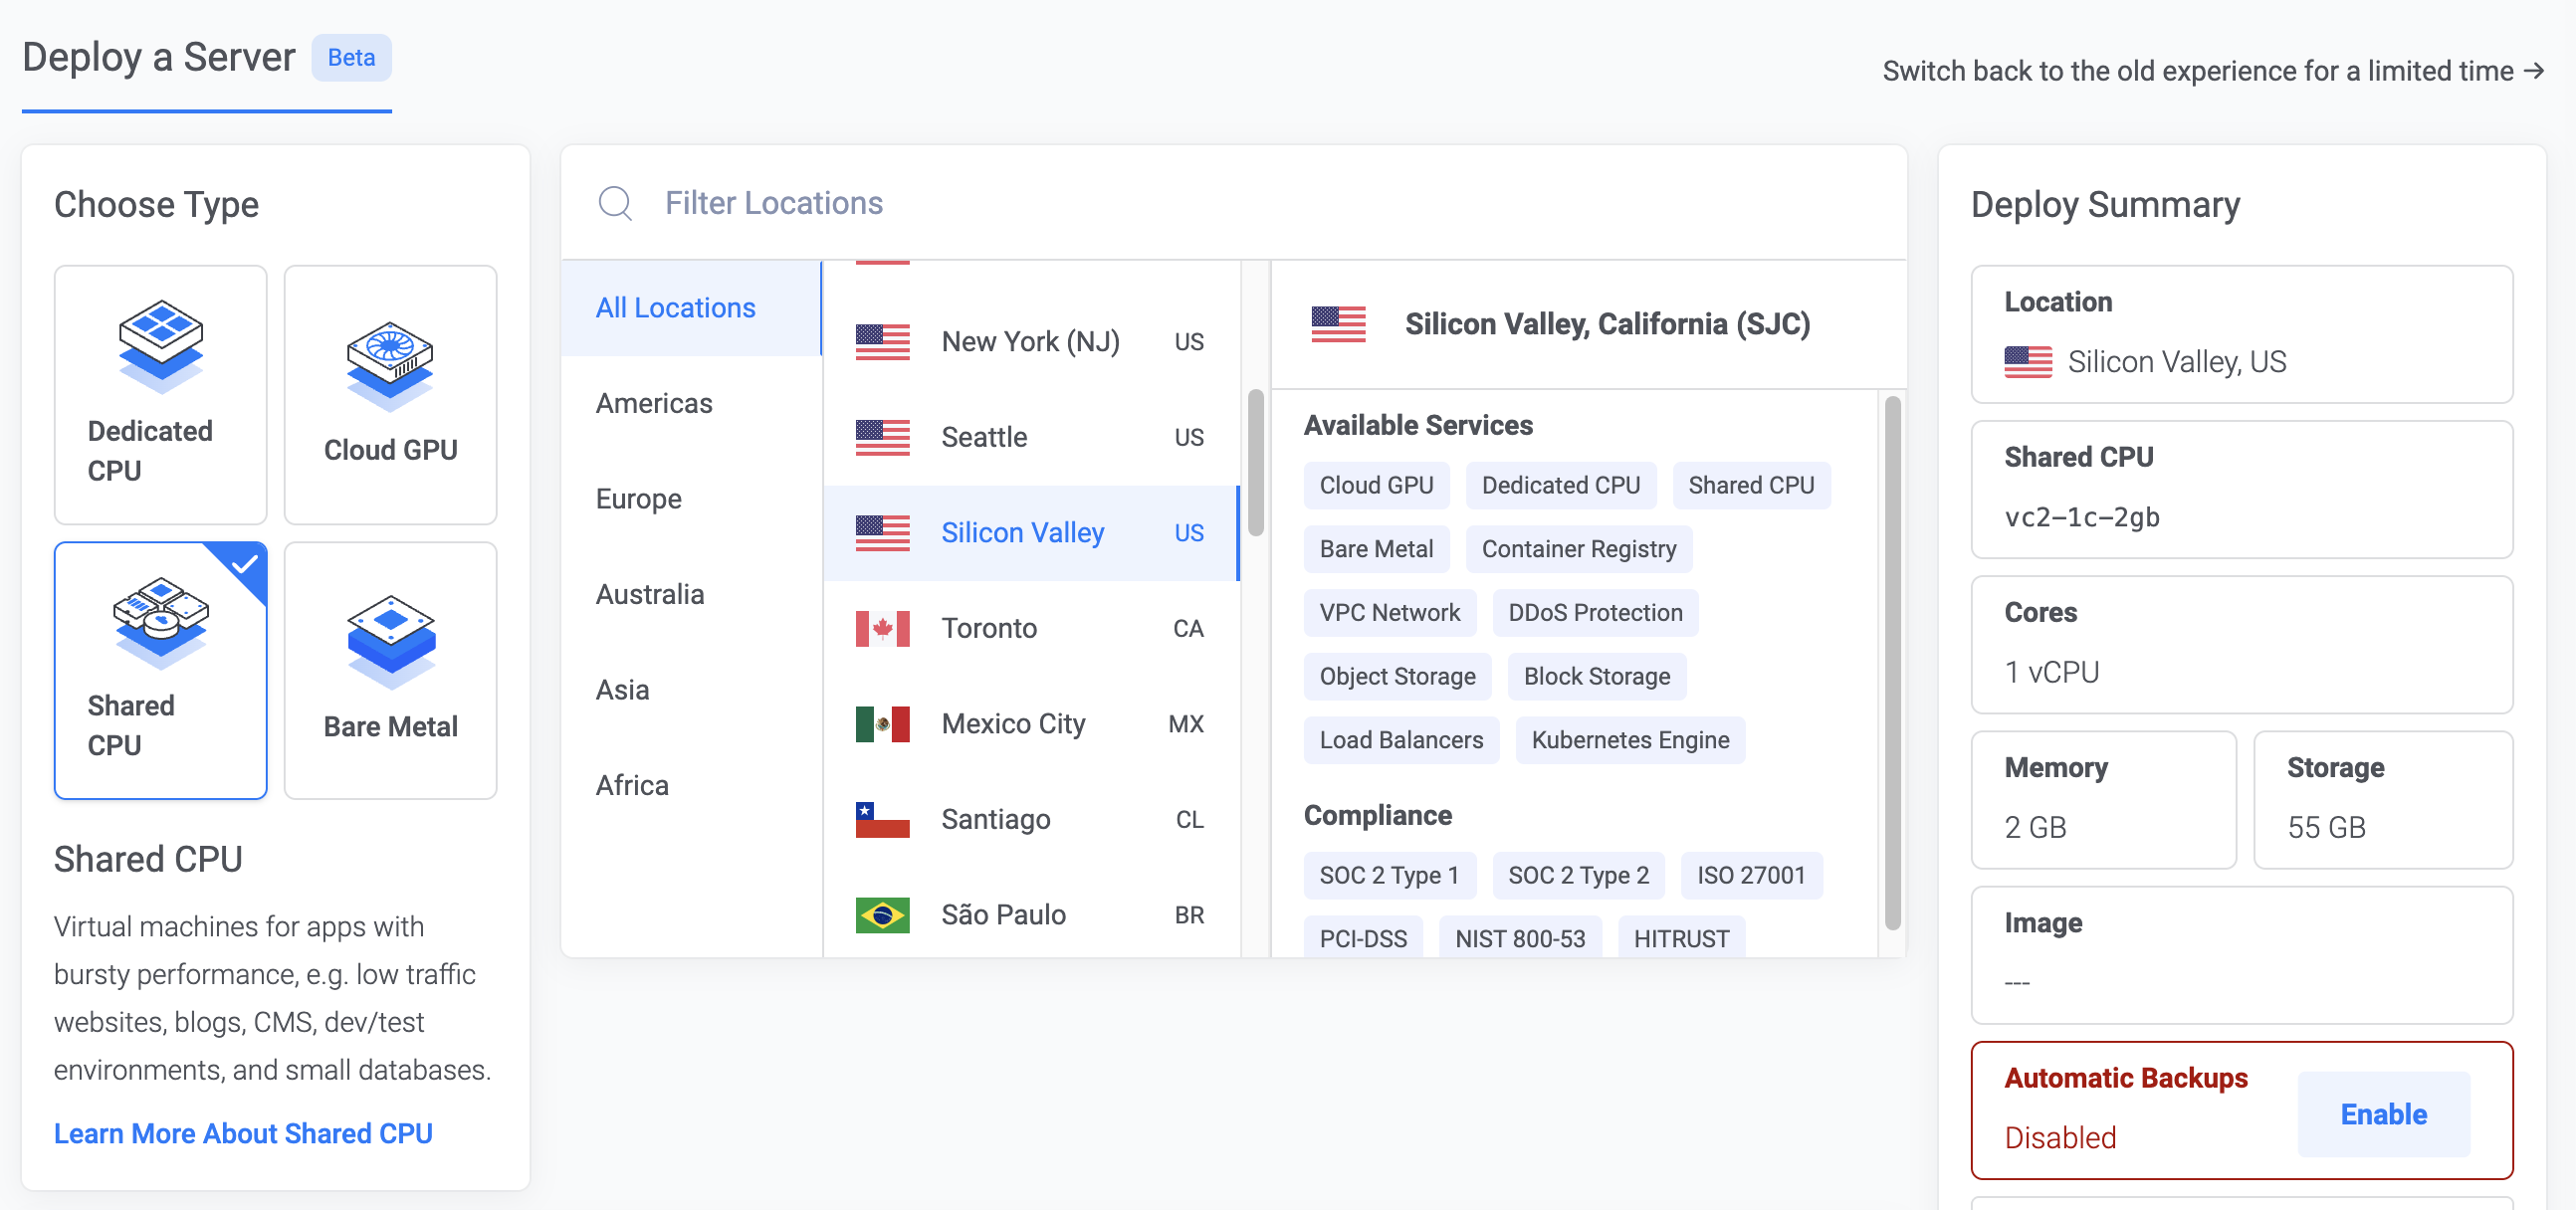Enable Automatic Backups
The width and height of the screenshot is (2576, 1210).
[x=2383, y=1114]
